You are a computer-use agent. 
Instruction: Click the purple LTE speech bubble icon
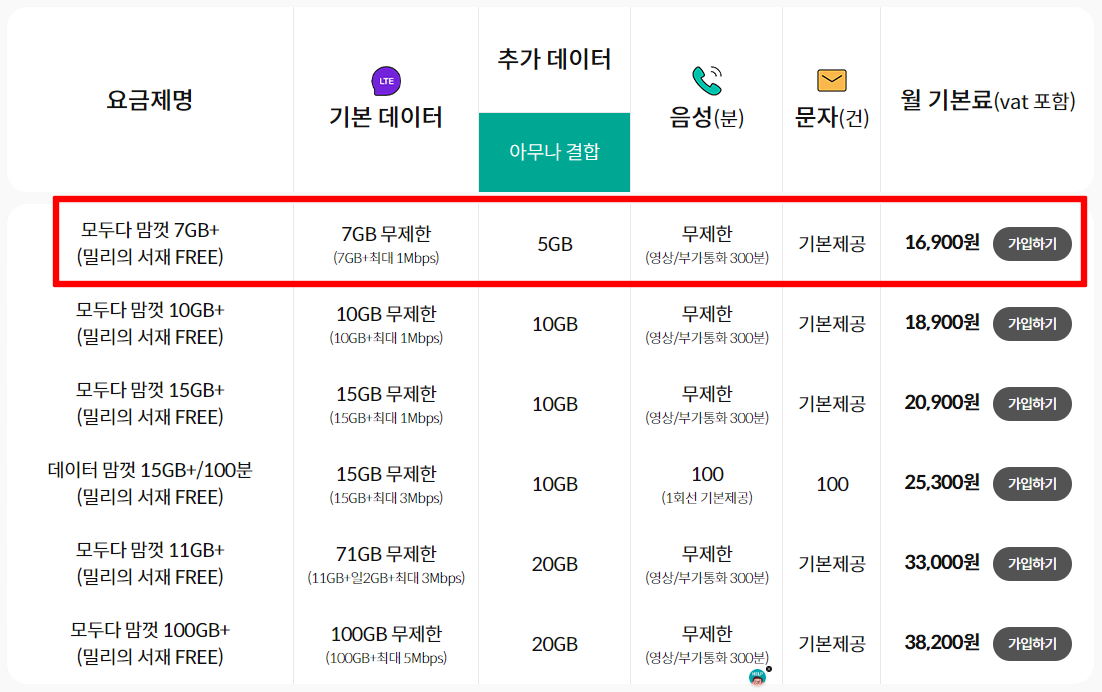coord(385,80)
